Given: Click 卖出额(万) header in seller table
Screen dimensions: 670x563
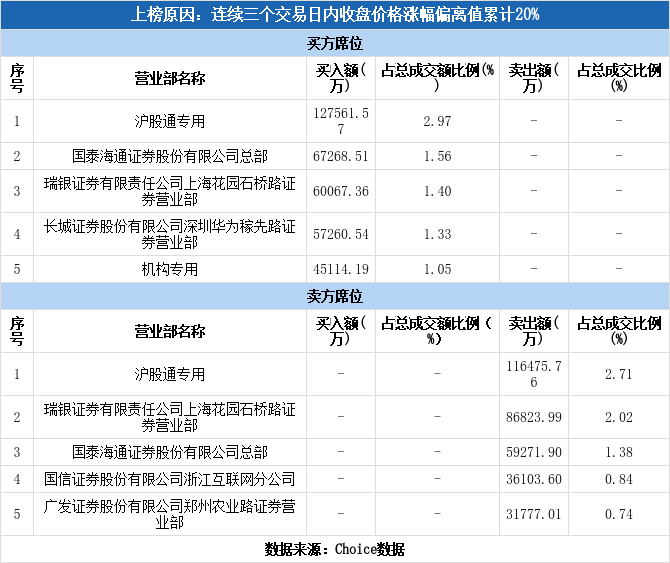Looking at the screenshot, I should 534,331.
